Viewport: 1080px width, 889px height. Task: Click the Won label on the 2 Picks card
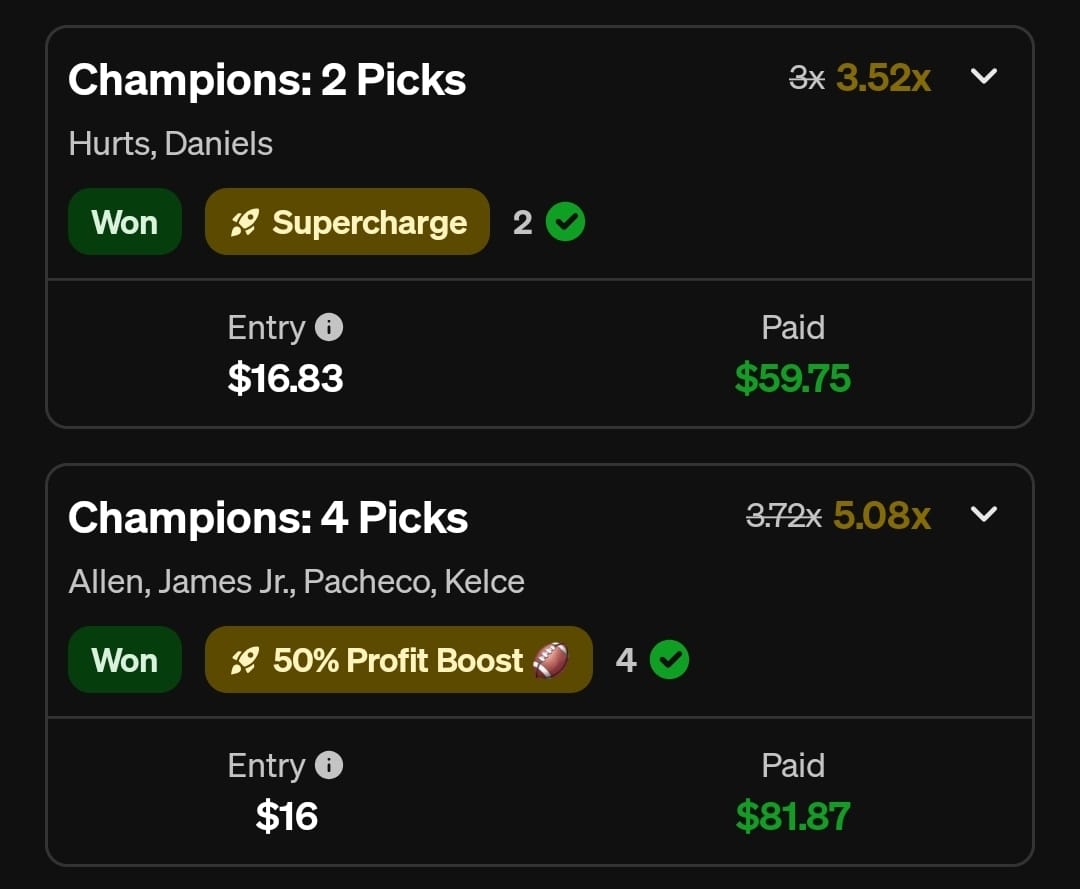point(124,222)
